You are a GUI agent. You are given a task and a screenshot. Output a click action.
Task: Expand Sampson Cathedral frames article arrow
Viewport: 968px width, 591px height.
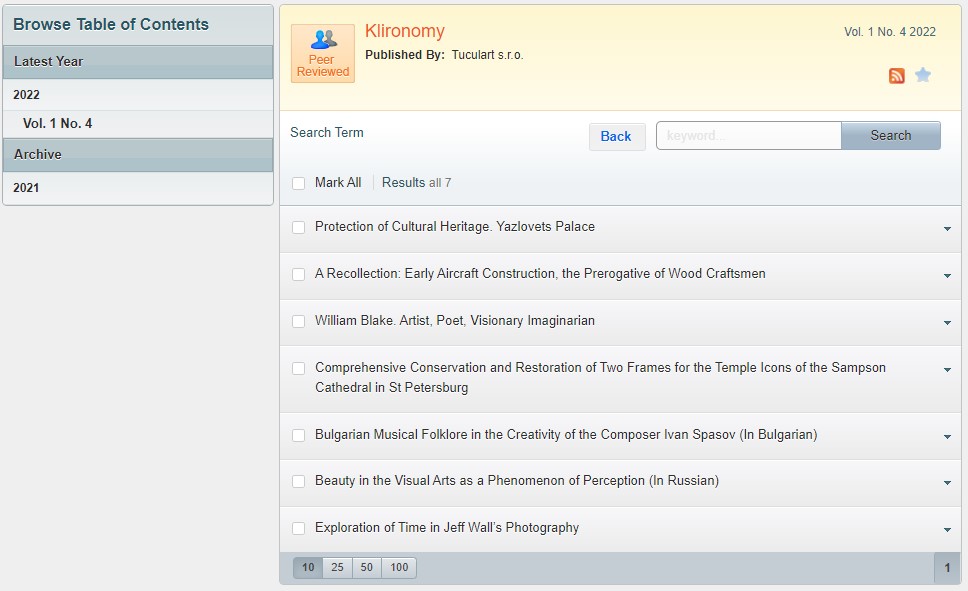(x=947, y=370)
